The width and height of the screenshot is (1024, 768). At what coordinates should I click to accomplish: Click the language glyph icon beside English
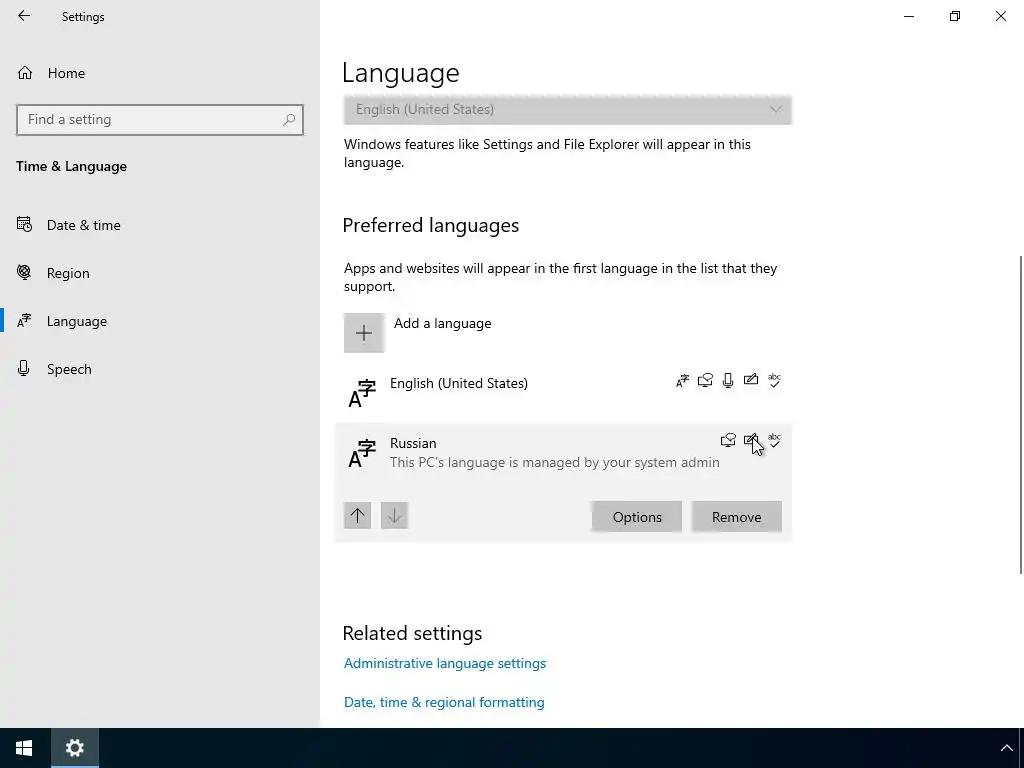(362, 393)
